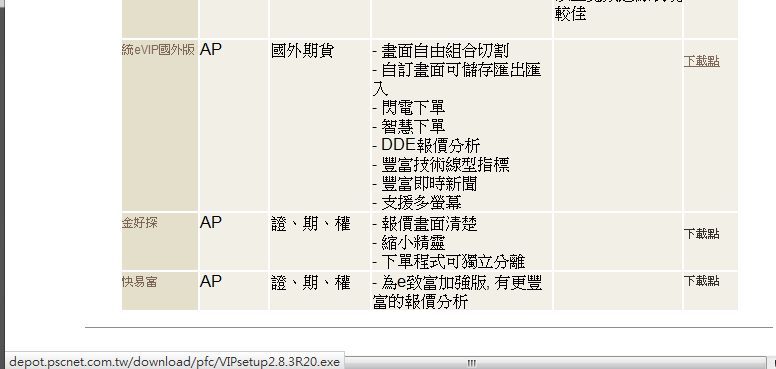Click the text 支援多螢幕

[421, 202]
